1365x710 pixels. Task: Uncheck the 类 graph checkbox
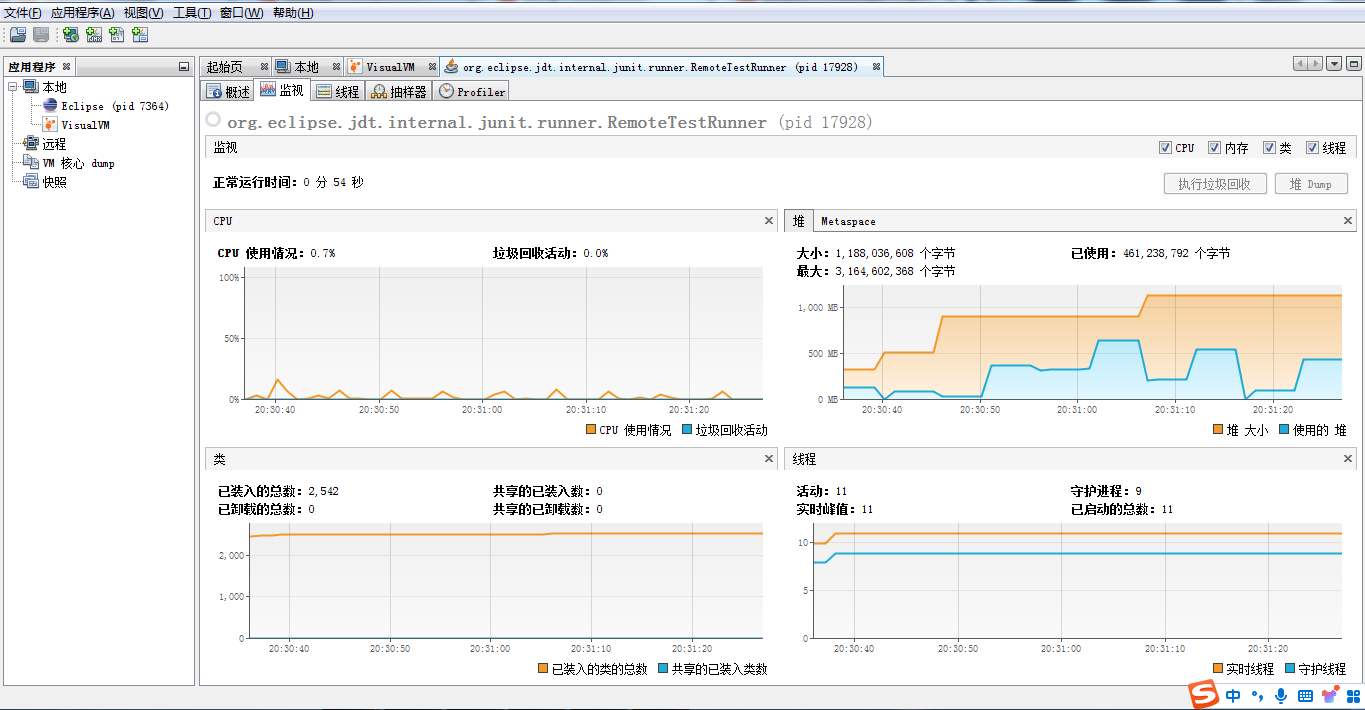[x=1269, y=148]
